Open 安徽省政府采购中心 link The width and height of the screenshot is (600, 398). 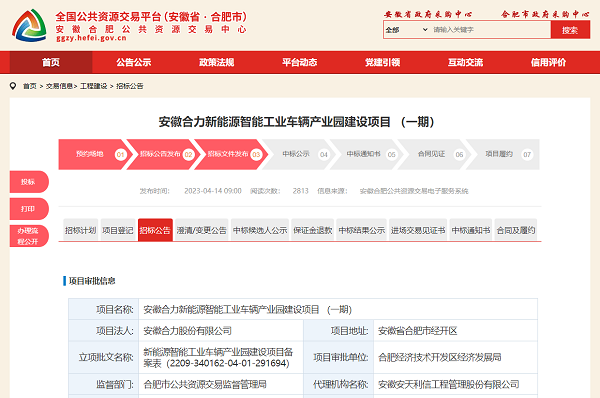pyautogui.click(x=428, y=15)
